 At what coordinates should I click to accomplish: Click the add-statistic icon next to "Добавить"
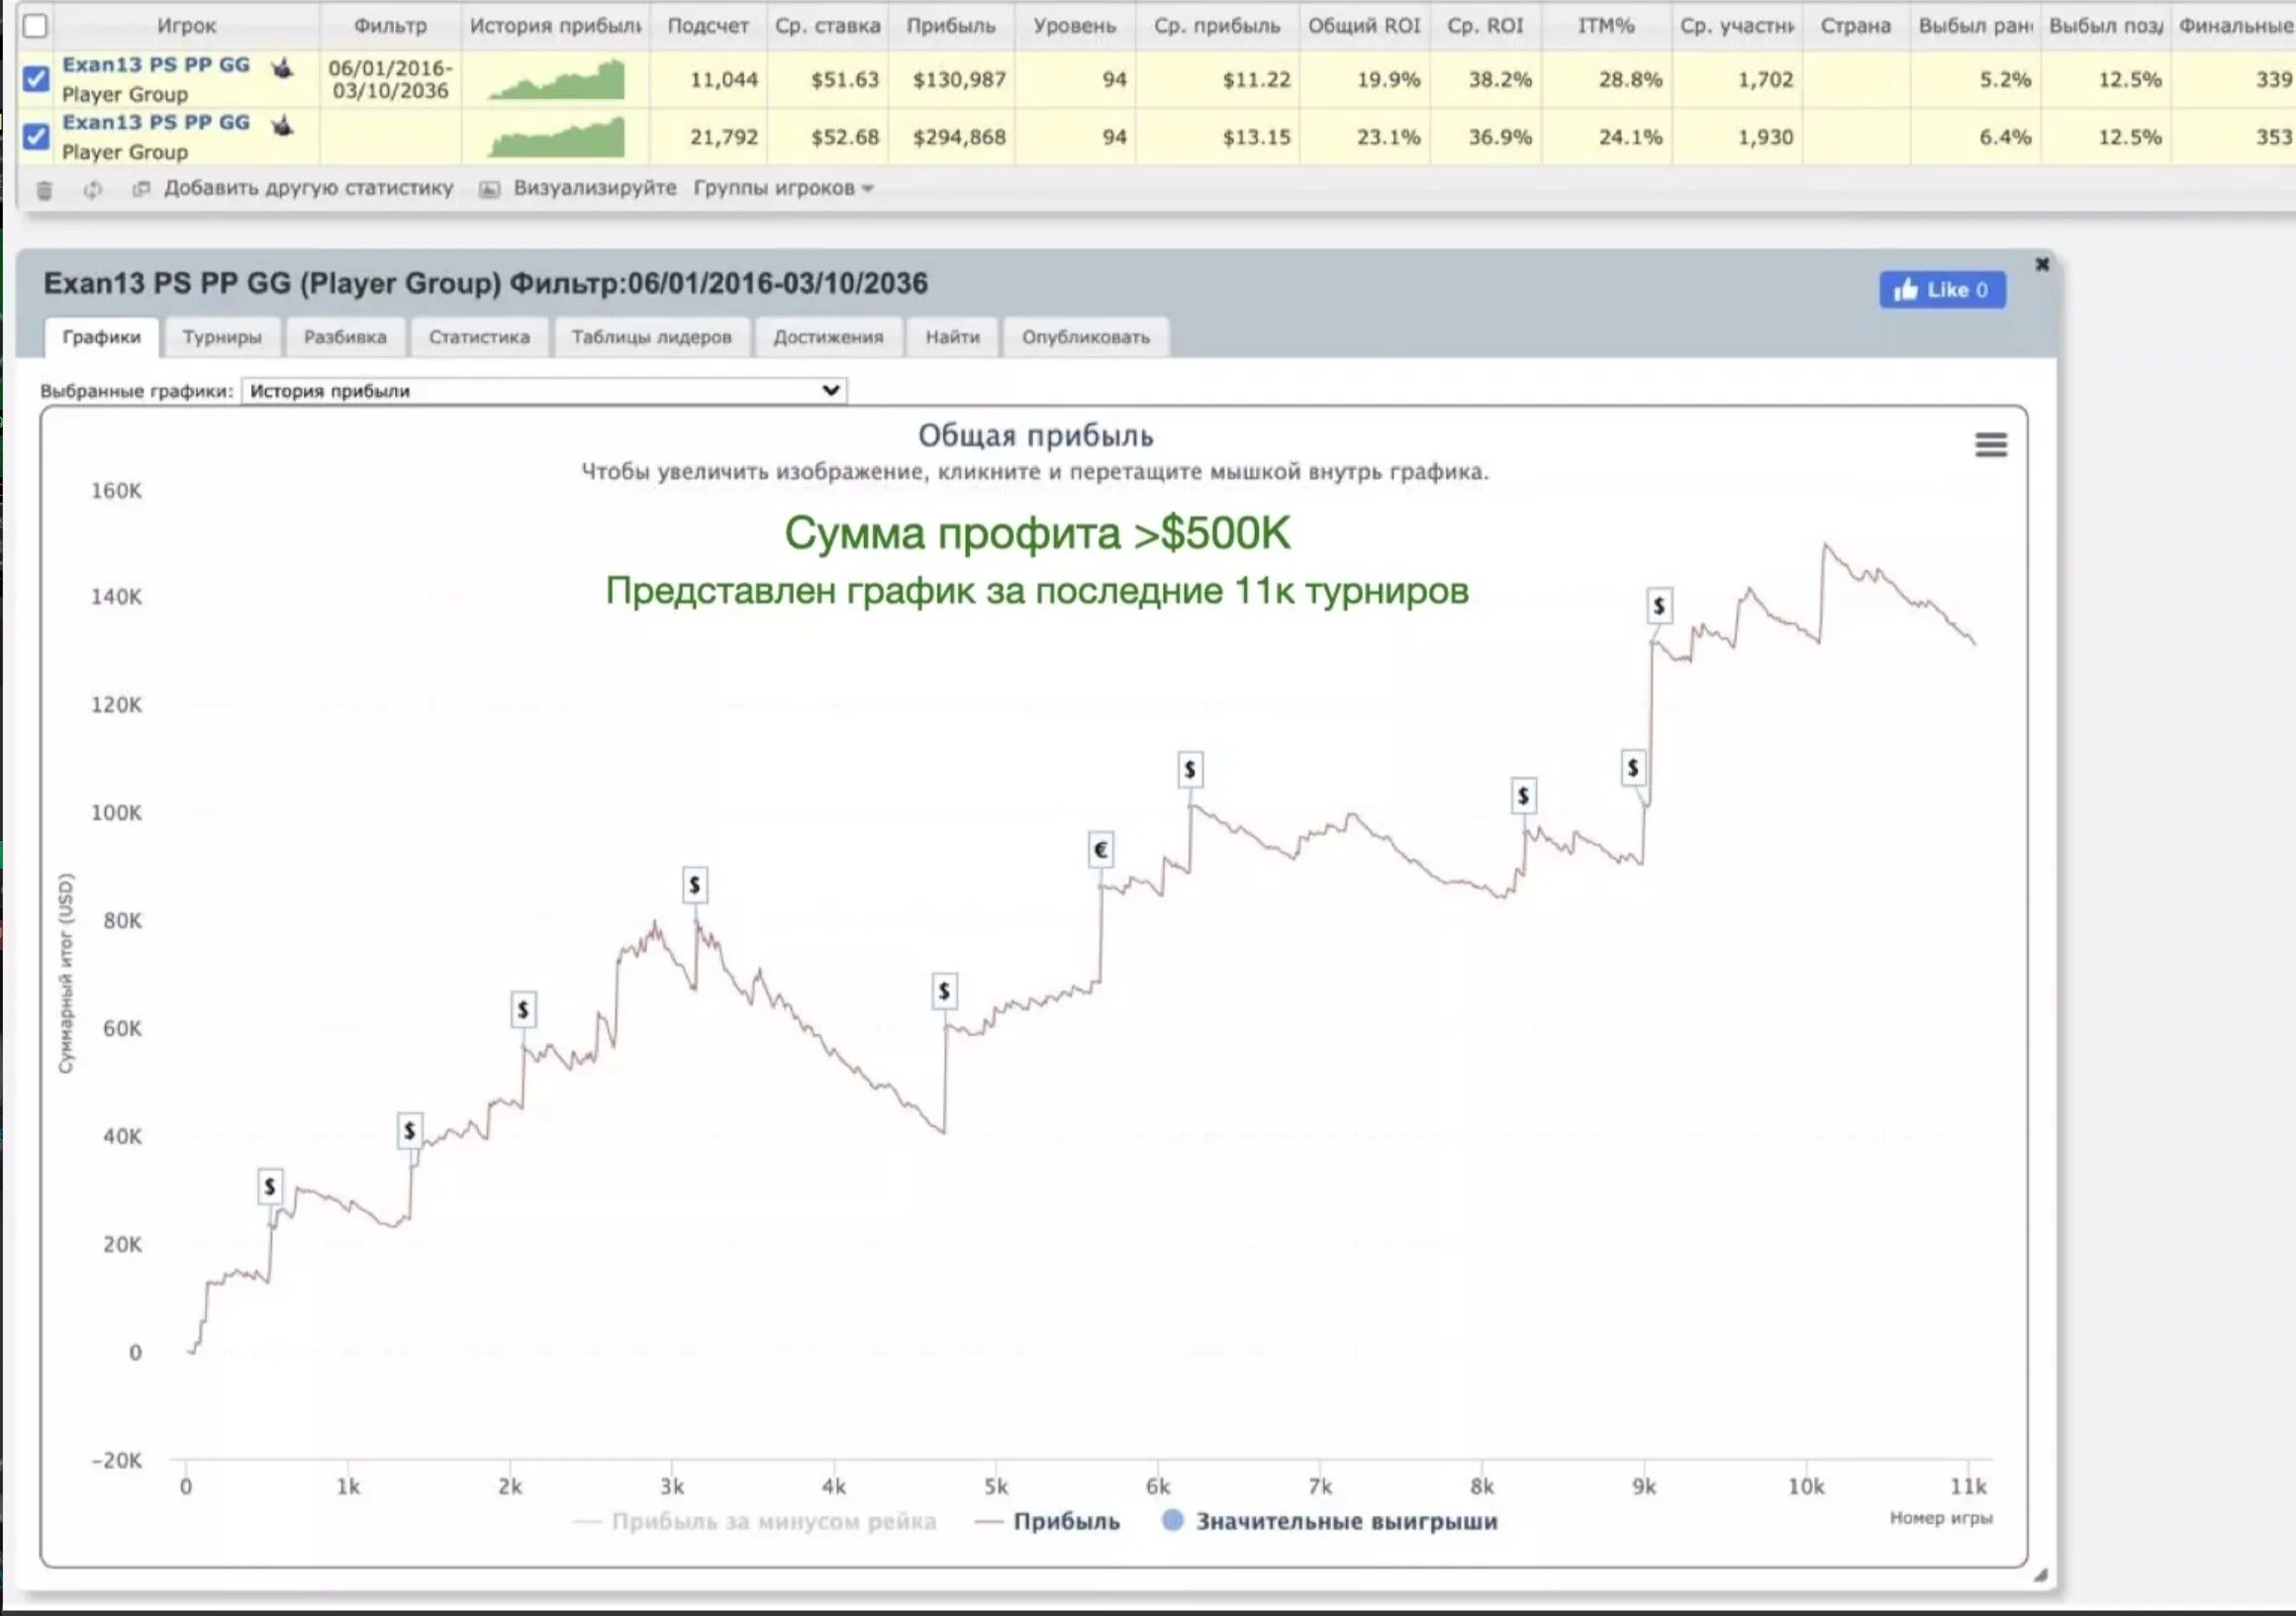coord(141,188)
